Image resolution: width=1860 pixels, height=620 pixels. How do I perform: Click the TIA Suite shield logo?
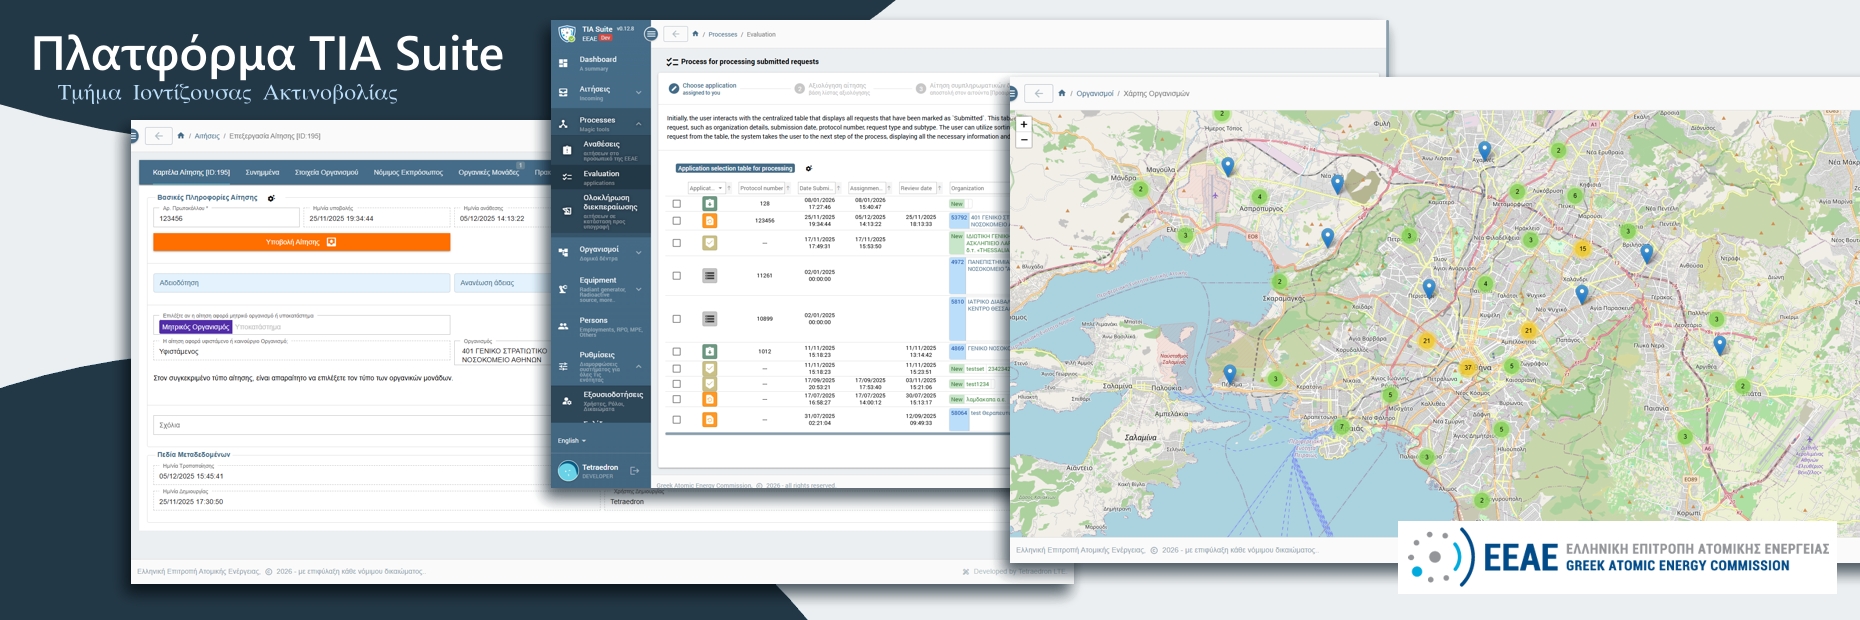tap(567, 33)
